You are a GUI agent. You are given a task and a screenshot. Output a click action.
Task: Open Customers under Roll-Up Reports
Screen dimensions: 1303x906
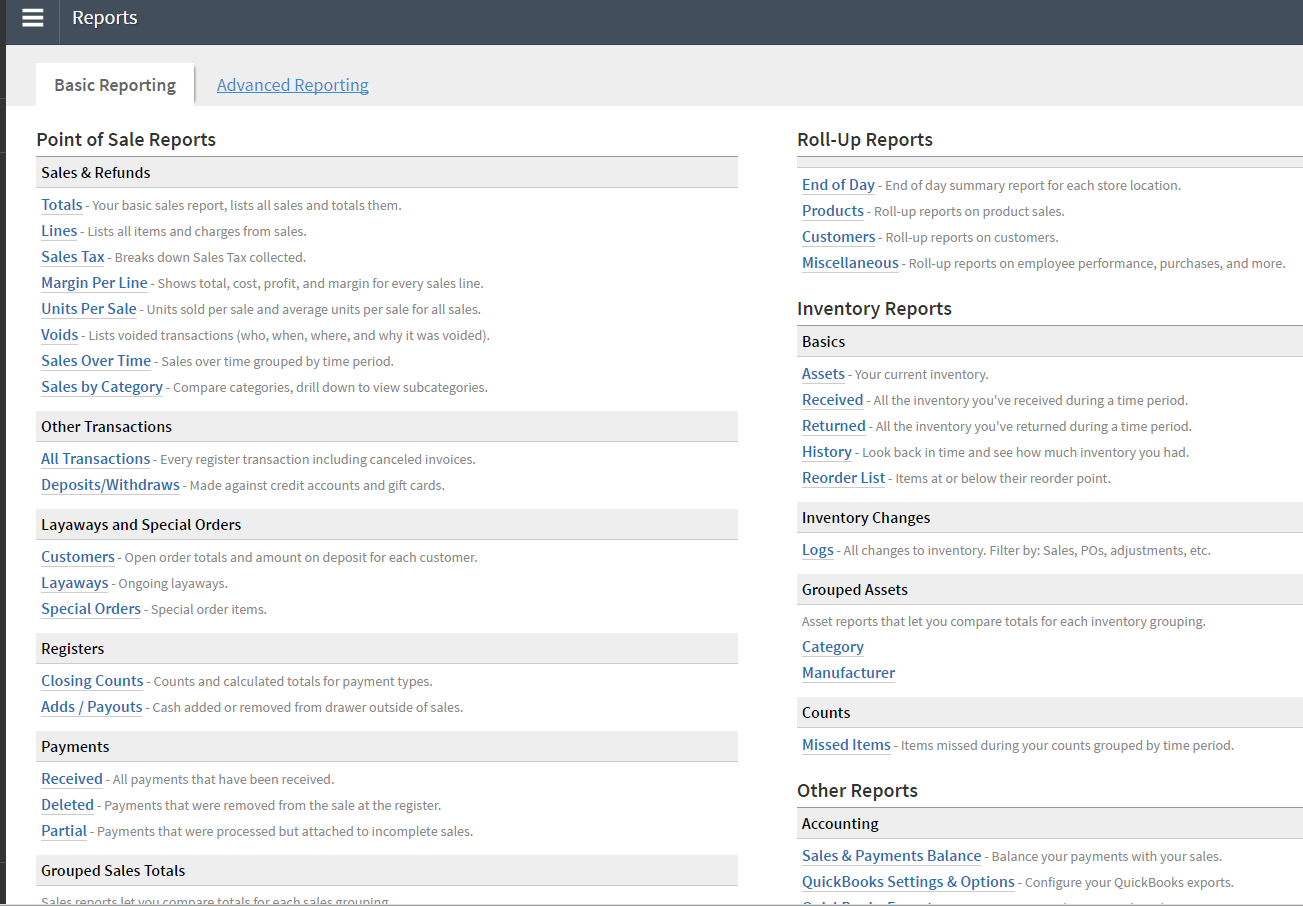click(x=838, y=237)
